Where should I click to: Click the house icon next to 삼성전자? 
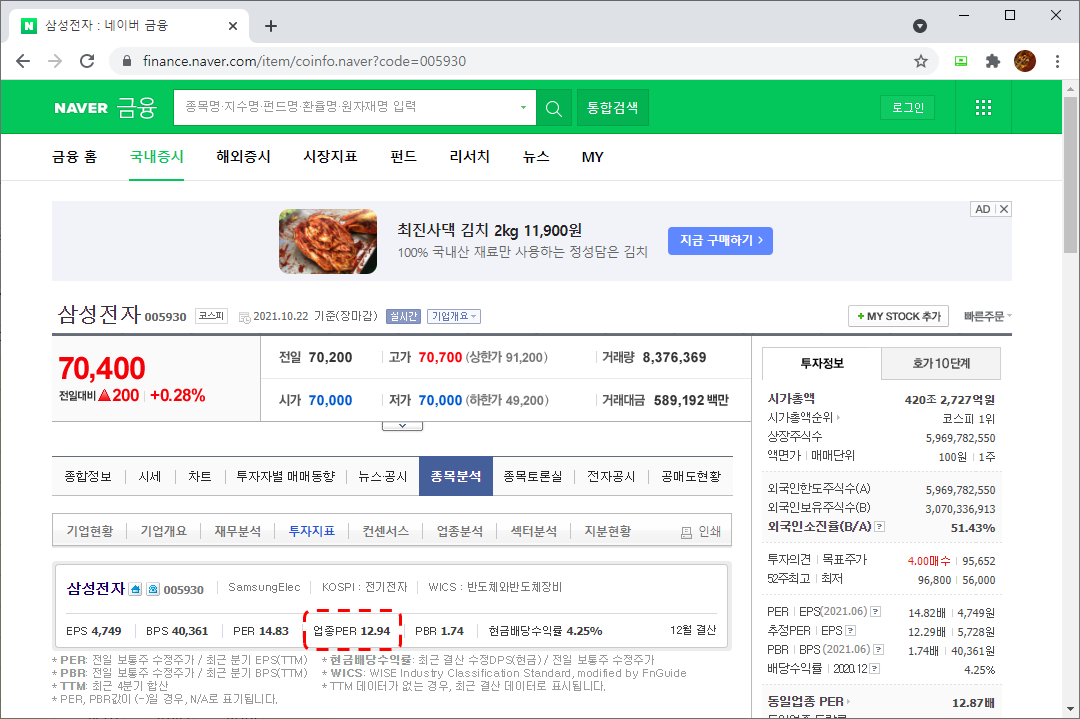coord(136,590)
